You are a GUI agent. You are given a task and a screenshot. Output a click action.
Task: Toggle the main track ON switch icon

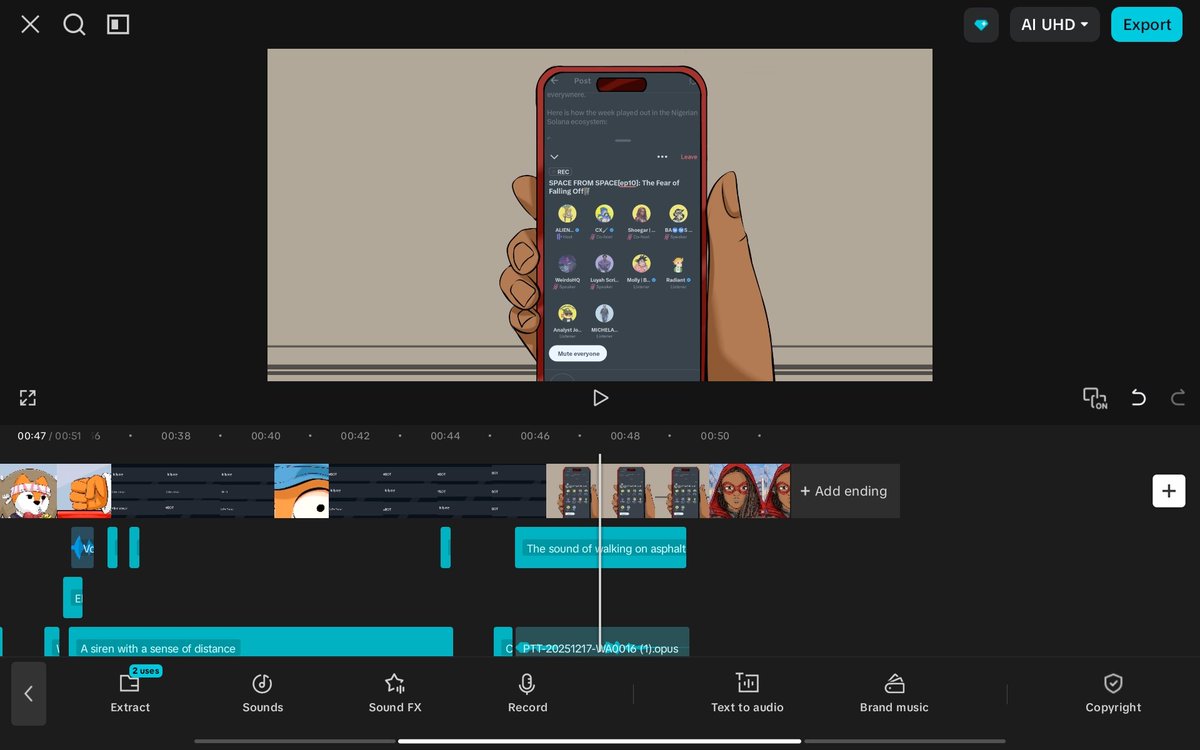(x=1095, y=398)
